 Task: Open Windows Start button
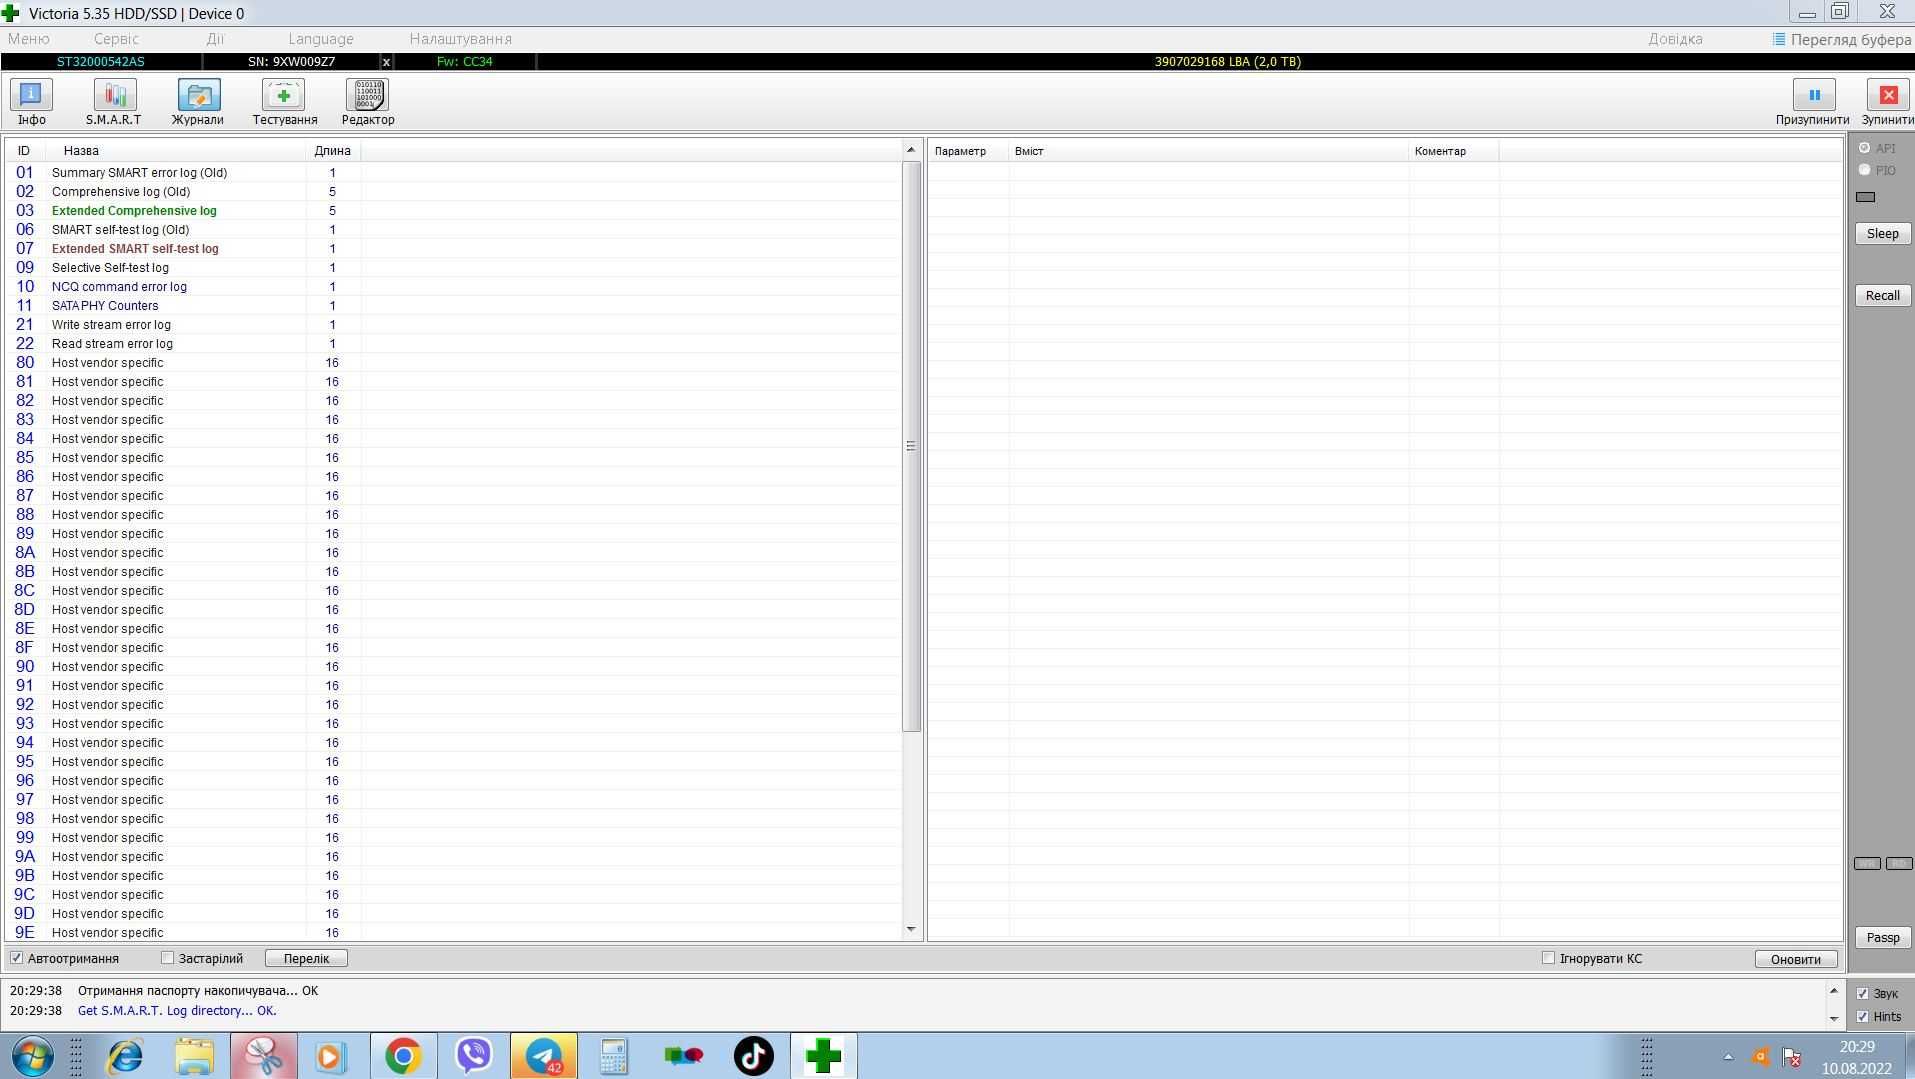pos(32,1056)
